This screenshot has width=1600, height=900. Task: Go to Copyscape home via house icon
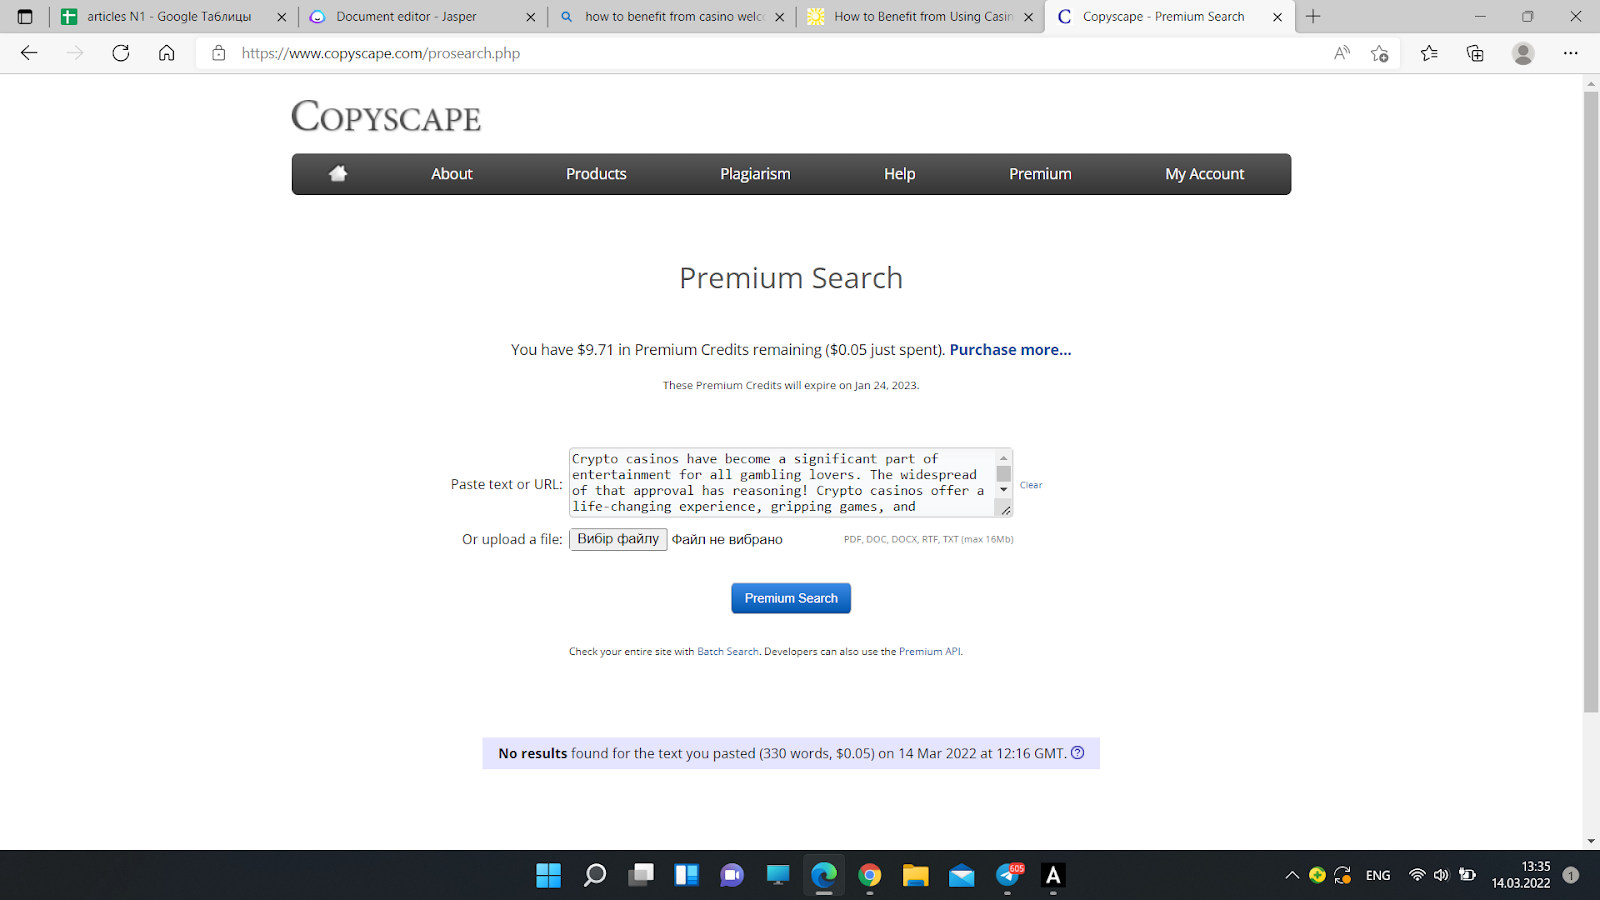[338, 174]
